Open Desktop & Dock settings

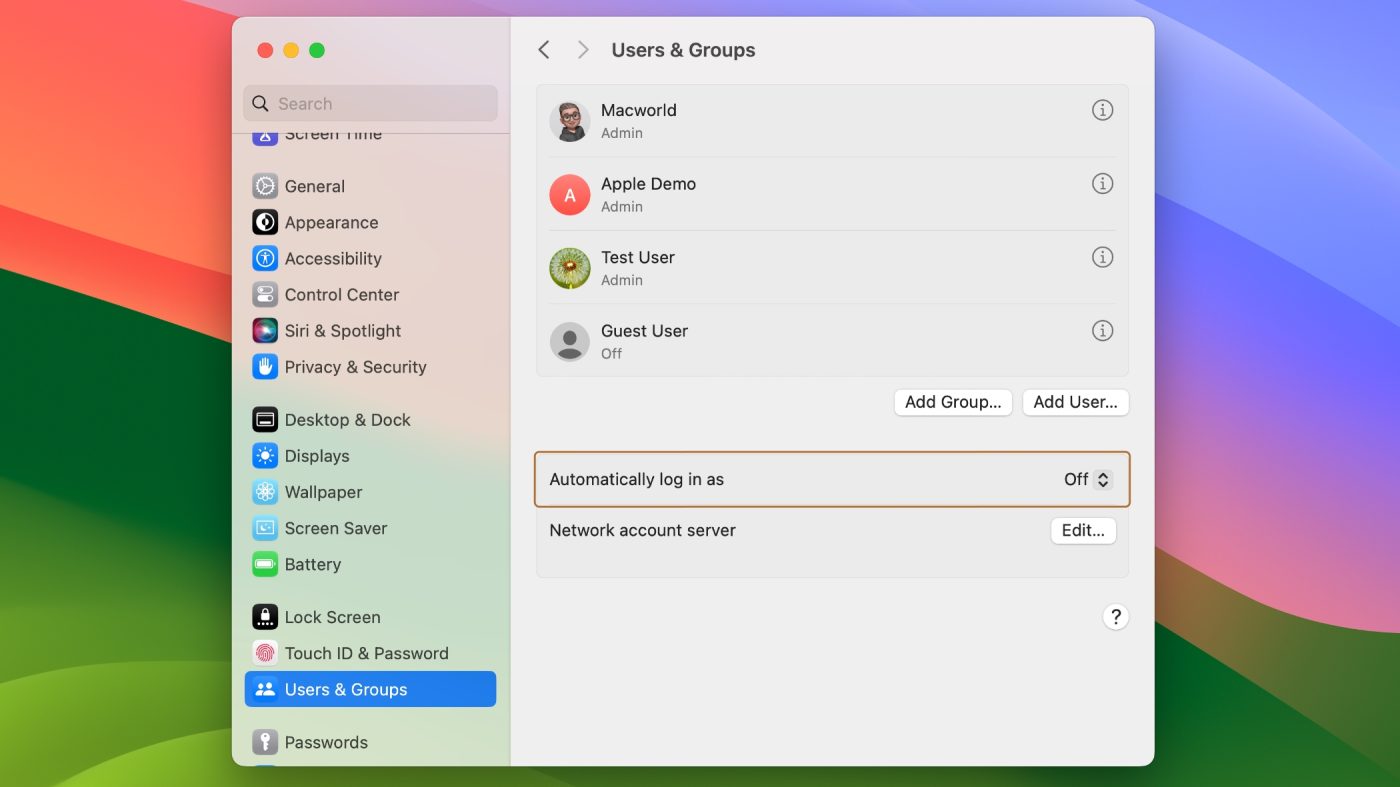[347, 420]
